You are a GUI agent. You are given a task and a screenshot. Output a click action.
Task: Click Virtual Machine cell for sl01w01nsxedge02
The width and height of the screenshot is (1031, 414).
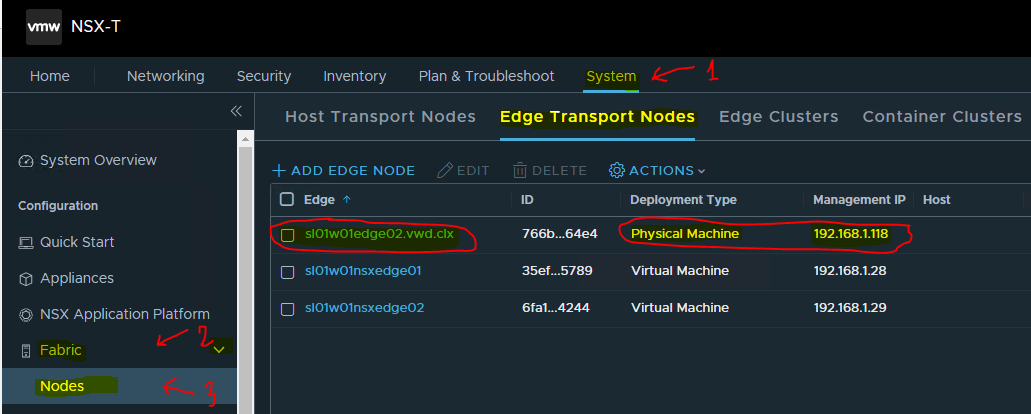[679, 308]
